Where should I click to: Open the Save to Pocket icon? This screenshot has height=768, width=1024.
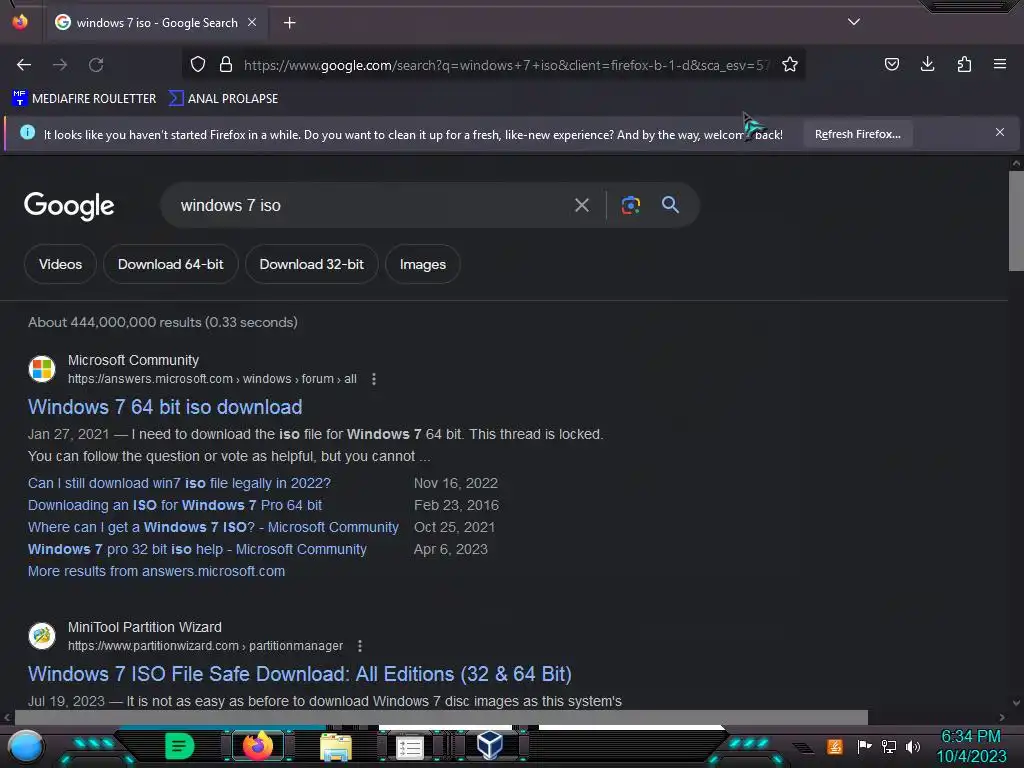[x=891, y=64]
